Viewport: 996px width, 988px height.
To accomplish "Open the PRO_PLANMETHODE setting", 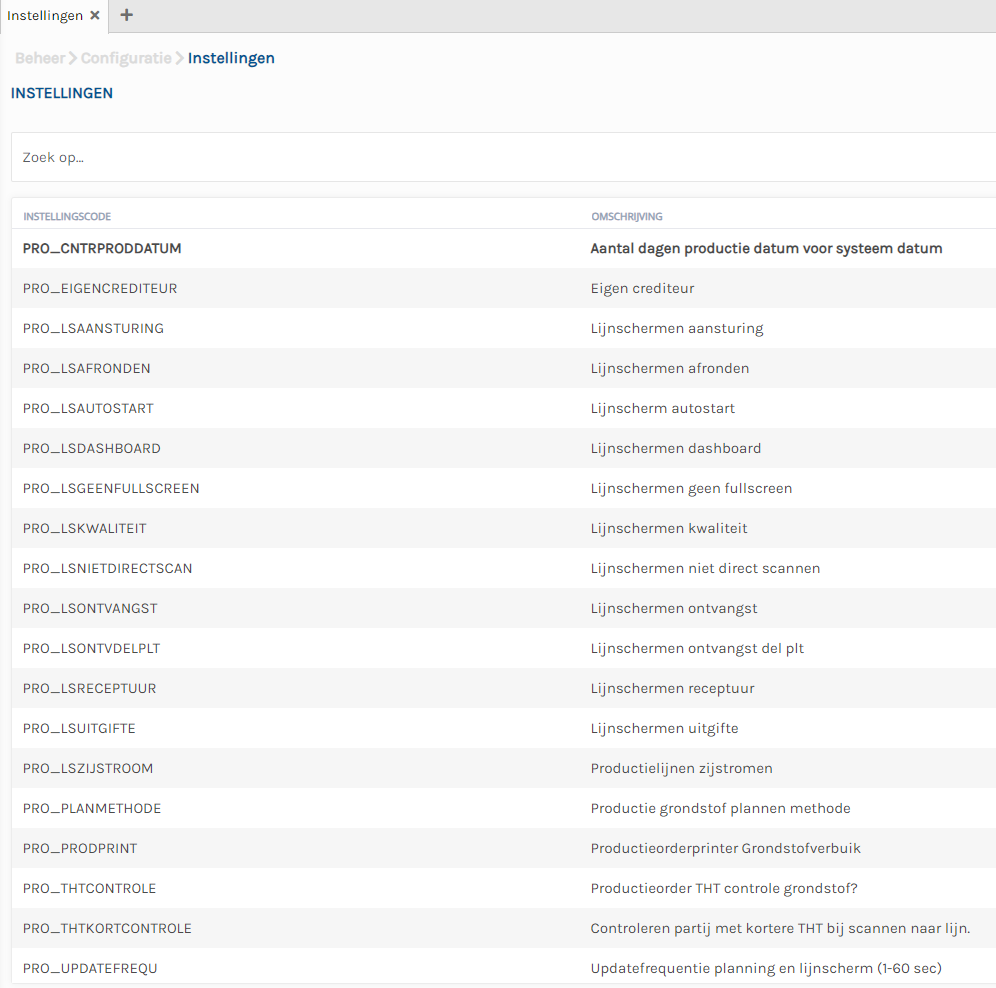I will tap(92, 808).
